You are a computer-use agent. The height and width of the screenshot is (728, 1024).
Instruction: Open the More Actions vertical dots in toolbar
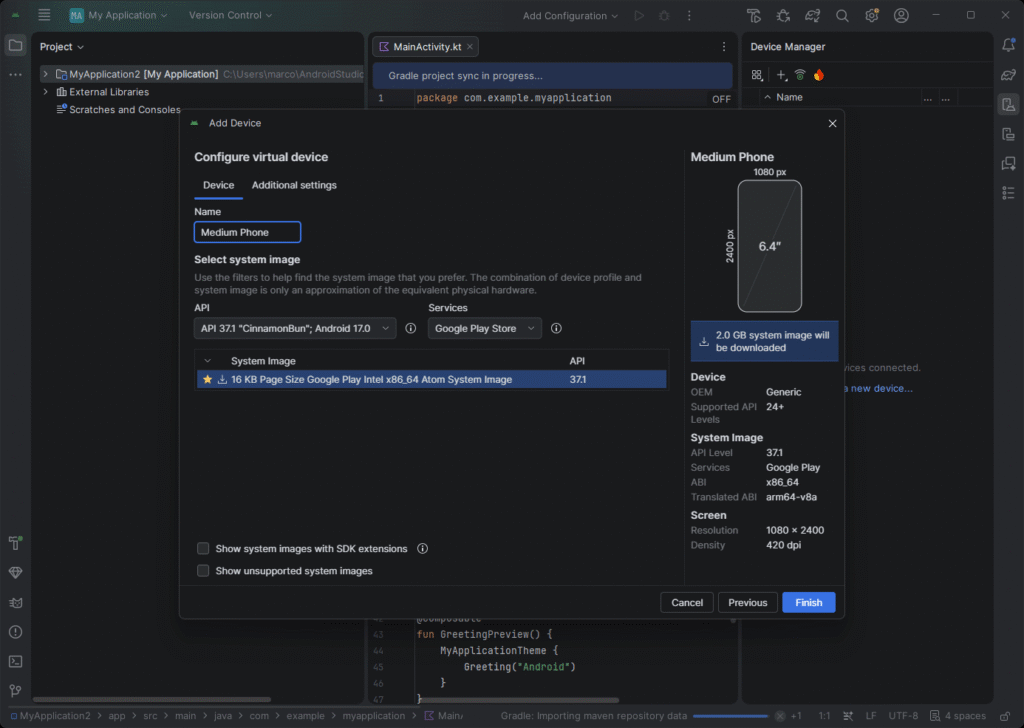click(689, 16)
